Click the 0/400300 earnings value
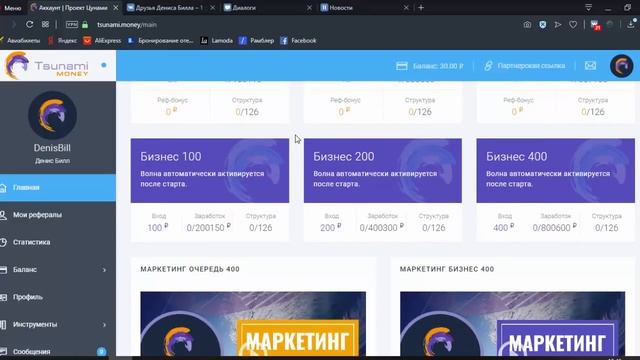Screen dimensions: 640x360 [382, 227]
